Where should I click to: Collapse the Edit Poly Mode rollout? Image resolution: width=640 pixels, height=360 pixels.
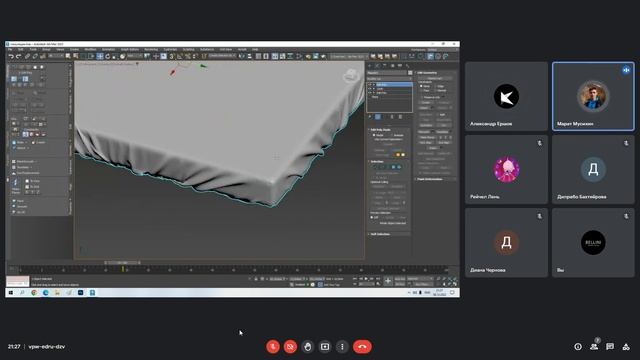[389, 130]
